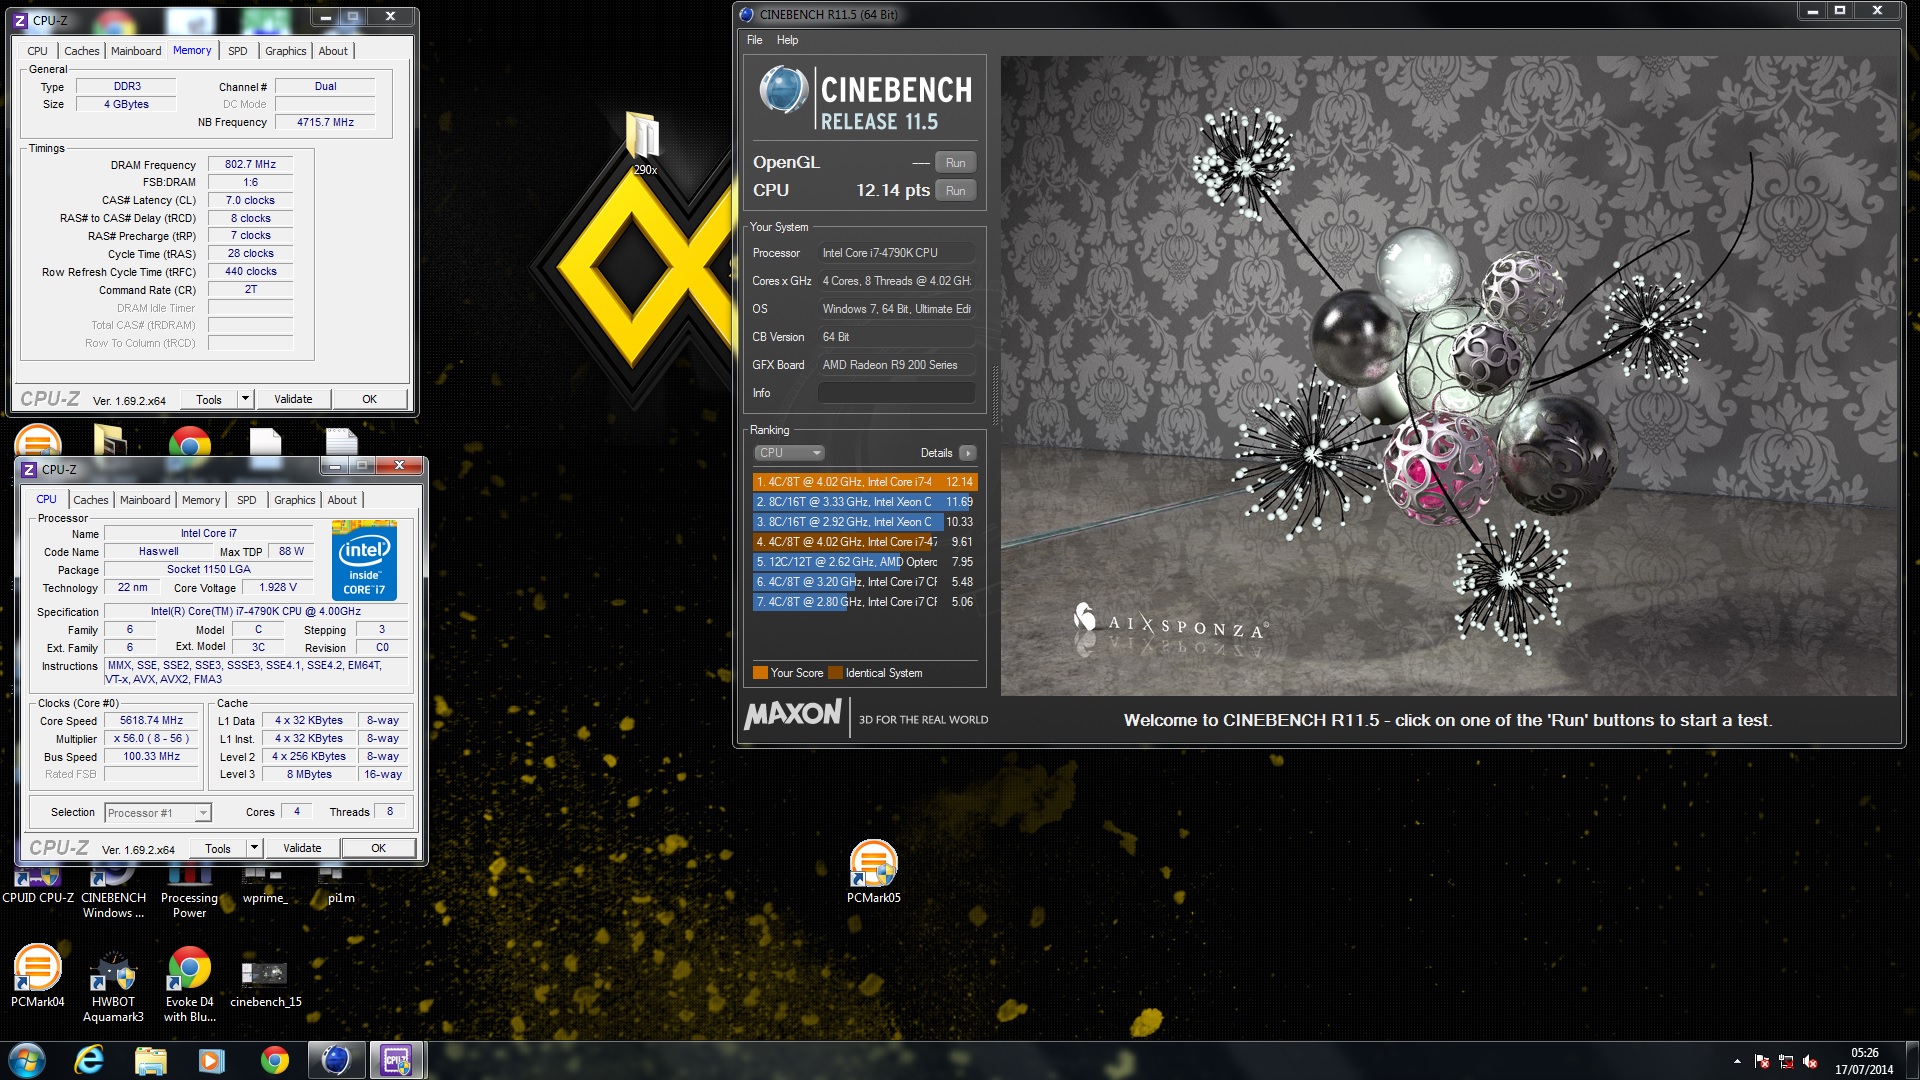Select ranking row 2 Xeon 11.69
The width and height of the screenshot is (1920, 1080).
coord(864,502)
